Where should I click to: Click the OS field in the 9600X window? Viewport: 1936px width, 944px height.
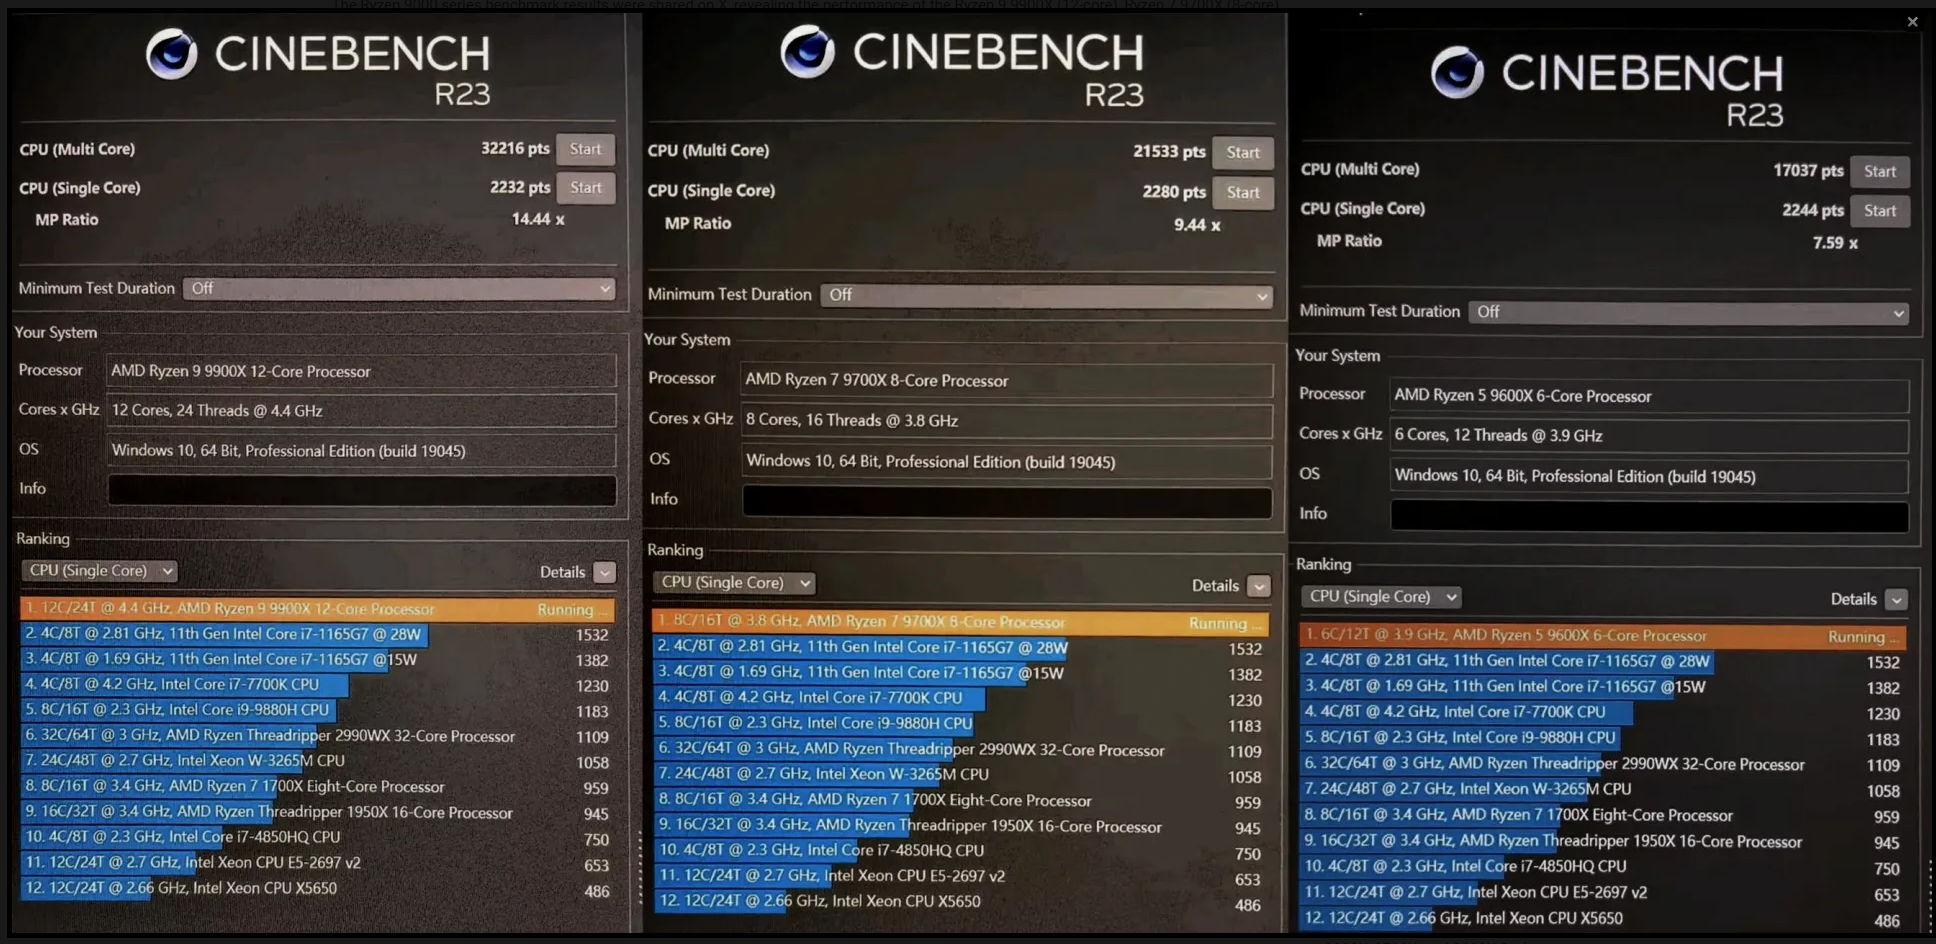pyautogui.click(x=1650, y=476)
